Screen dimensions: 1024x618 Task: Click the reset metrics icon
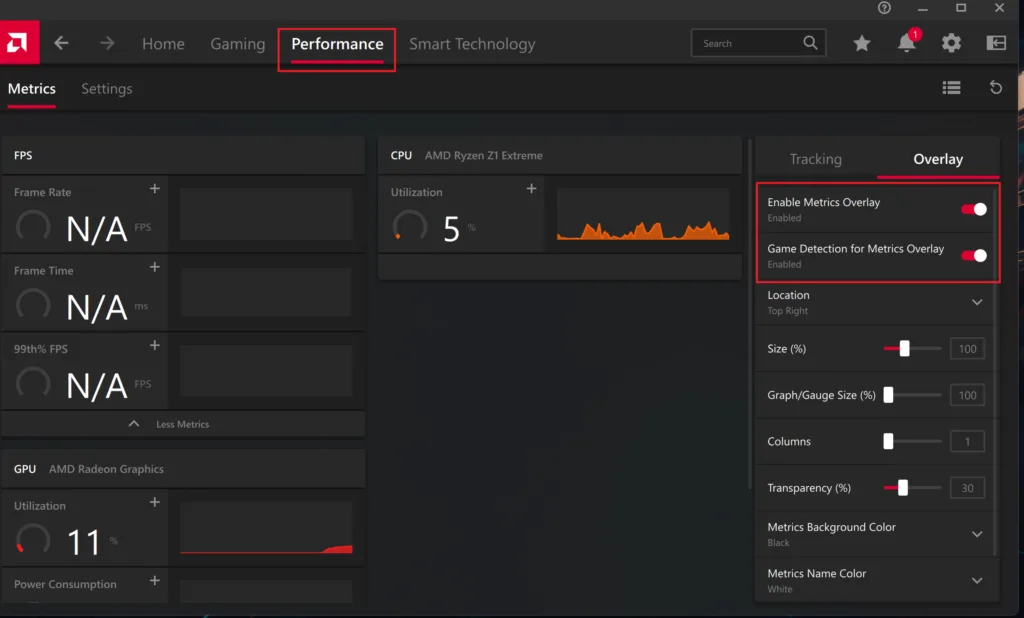click(996, 88)
